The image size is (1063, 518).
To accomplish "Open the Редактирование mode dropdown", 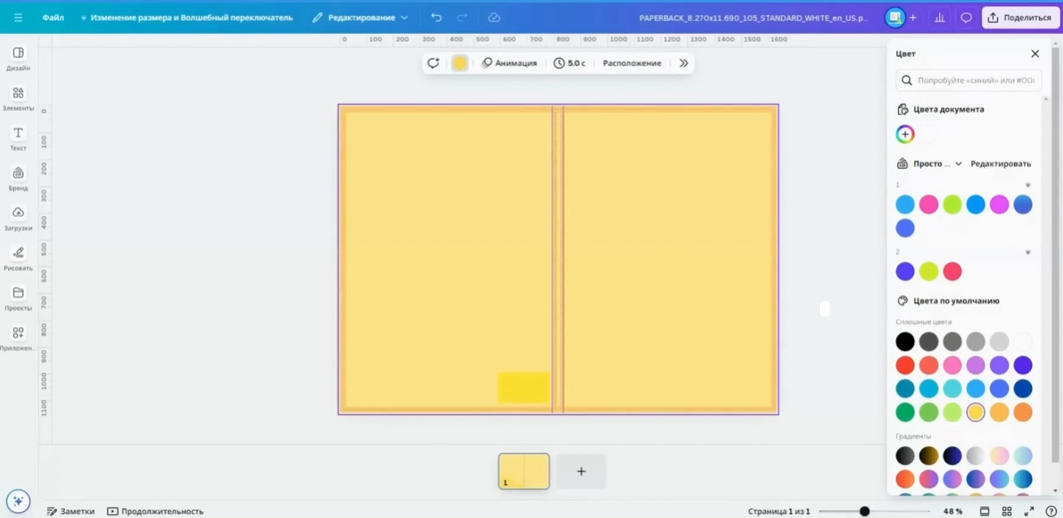I will 361,18.
